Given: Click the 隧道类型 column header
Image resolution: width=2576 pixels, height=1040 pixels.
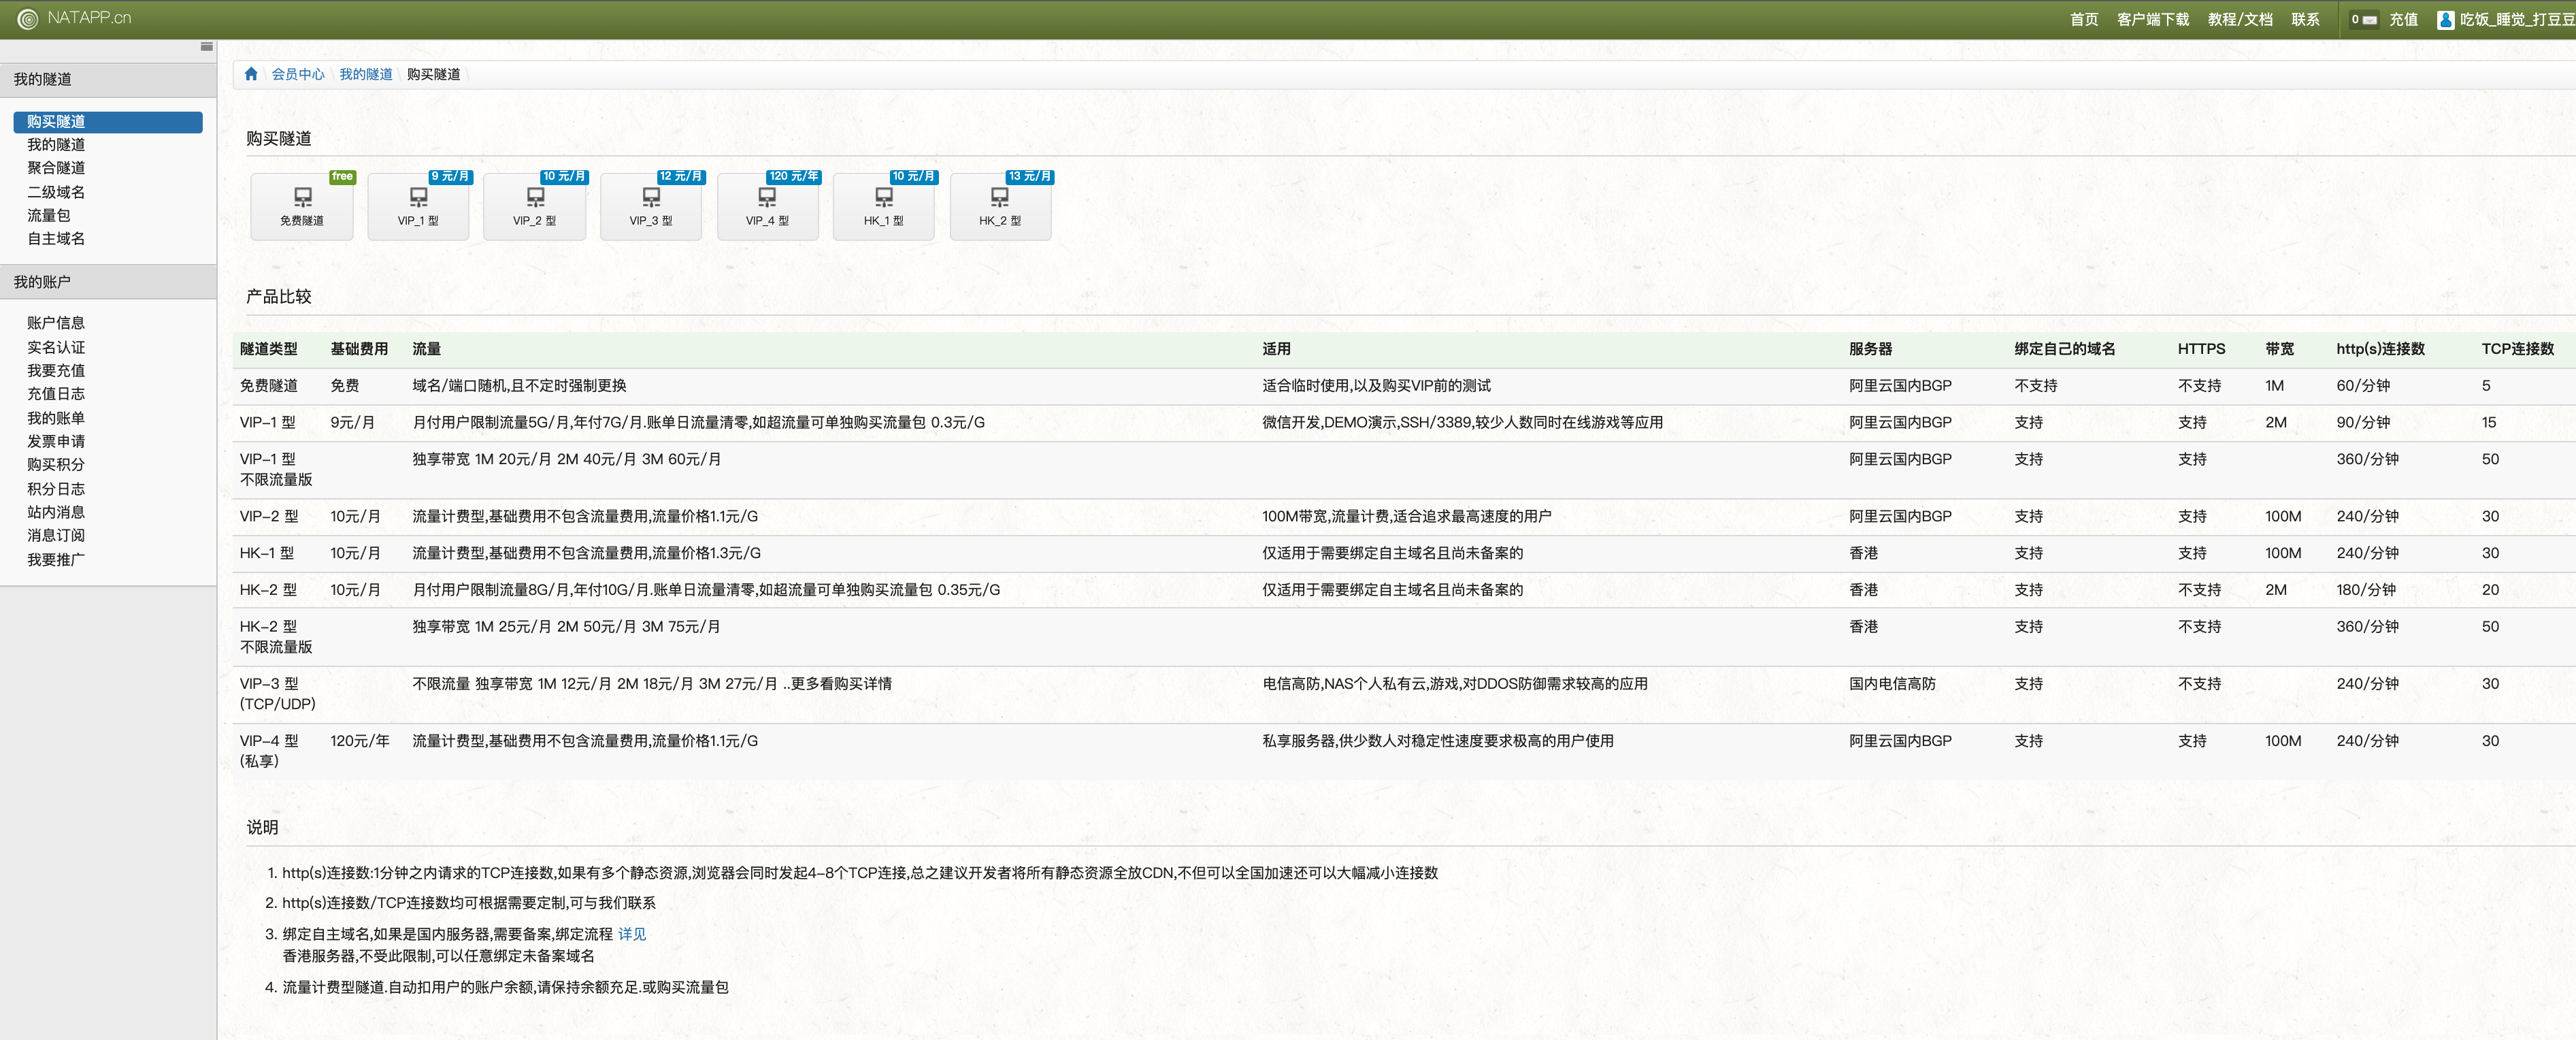Looking at the screenshot, I should (x=269, y=349).
